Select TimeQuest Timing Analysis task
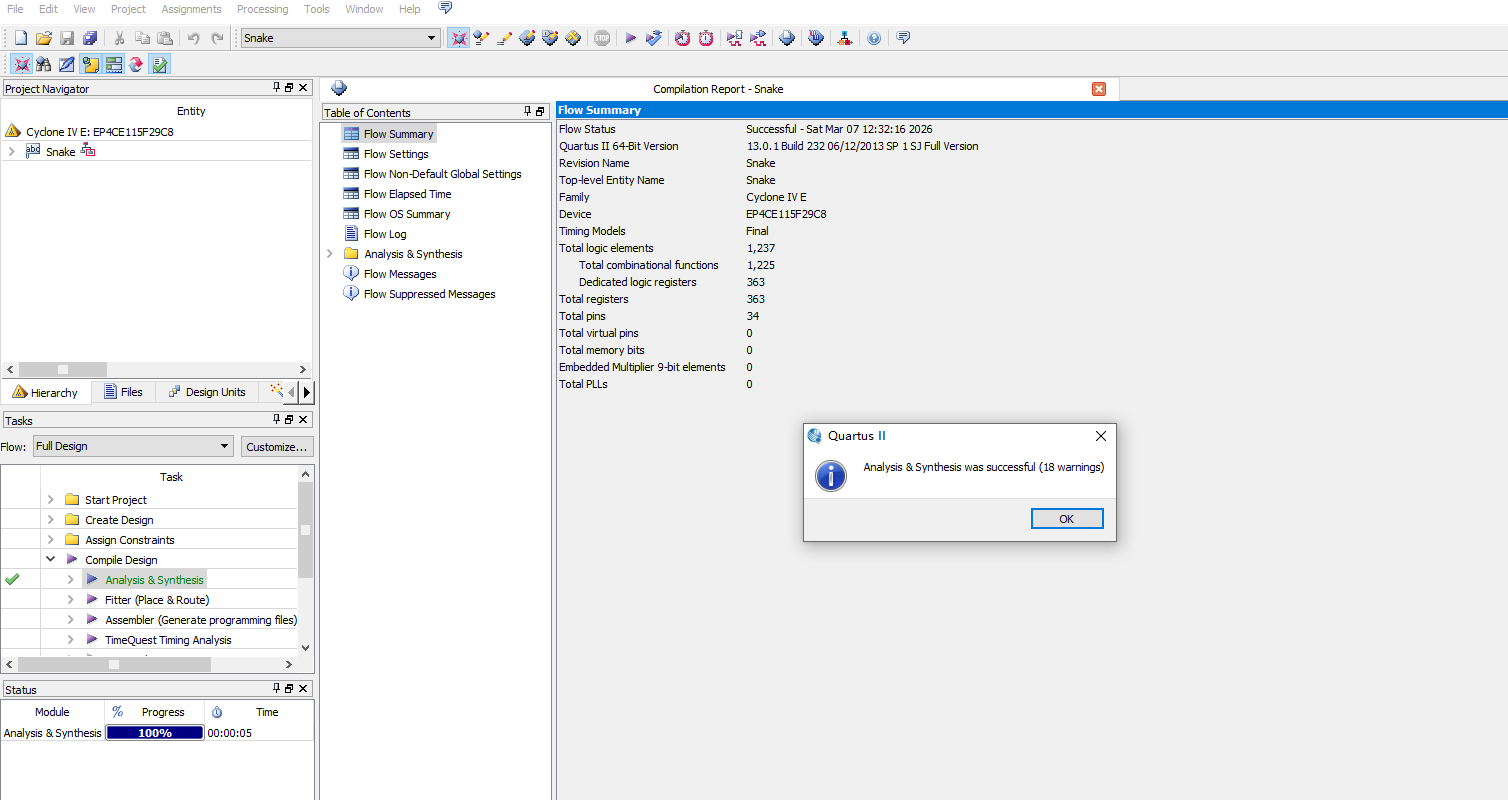The image size is (1508, 800). click(168, 640)
